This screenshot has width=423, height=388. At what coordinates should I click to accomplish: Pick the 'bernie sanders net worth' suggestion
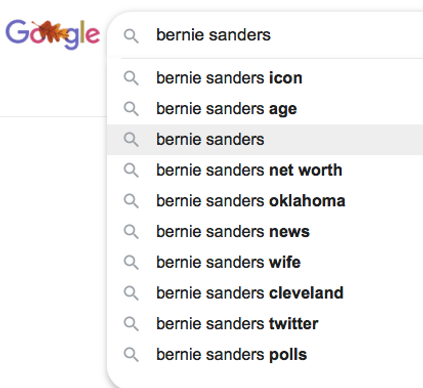[265, 170]
